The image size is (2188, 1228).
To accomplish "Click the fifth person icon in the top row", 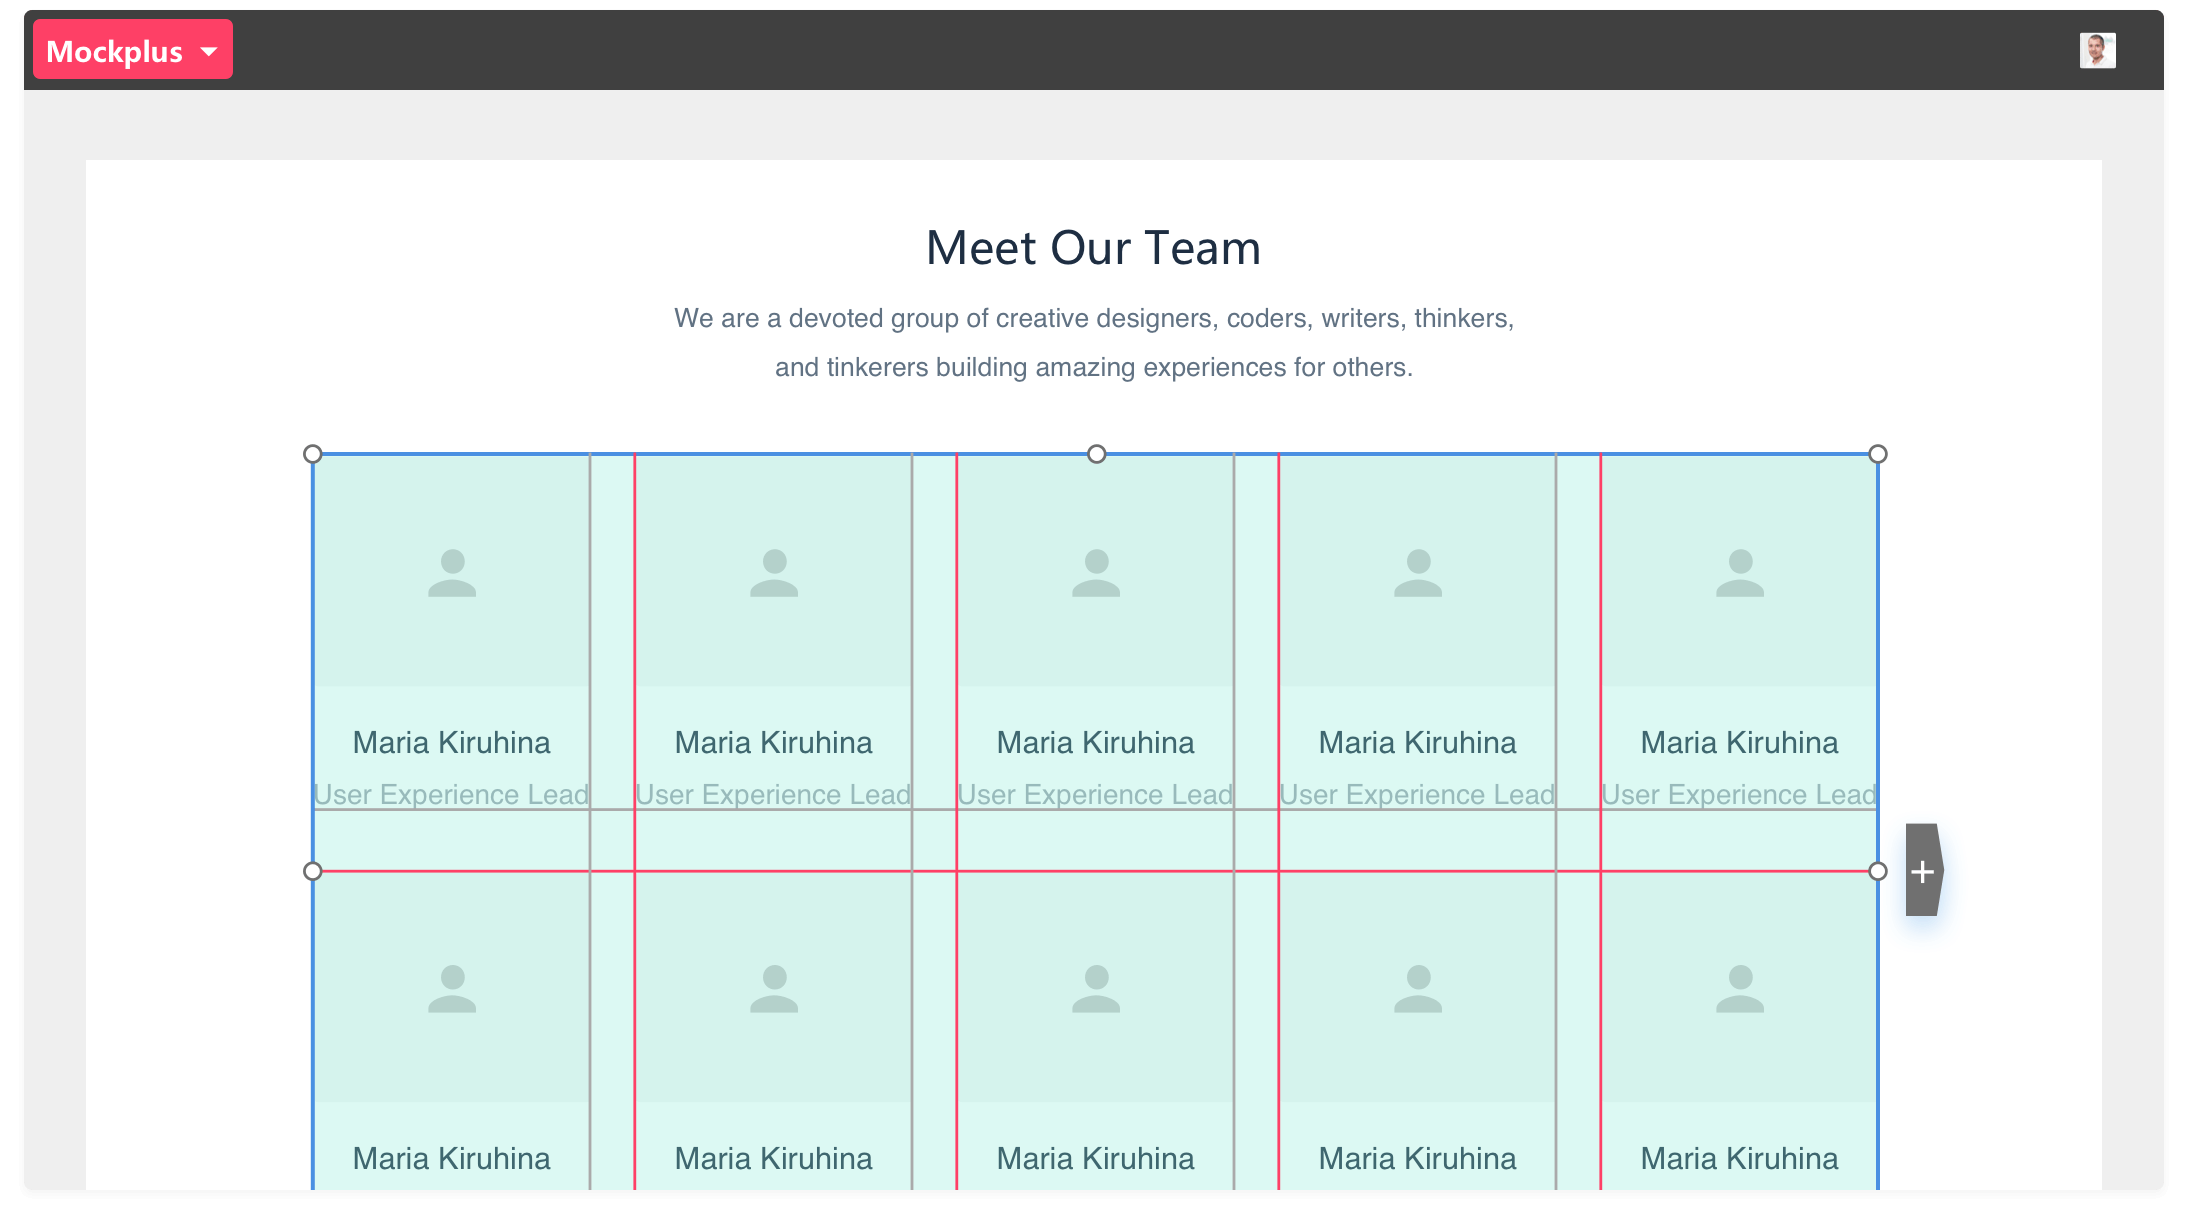I will pos(1740,573).
